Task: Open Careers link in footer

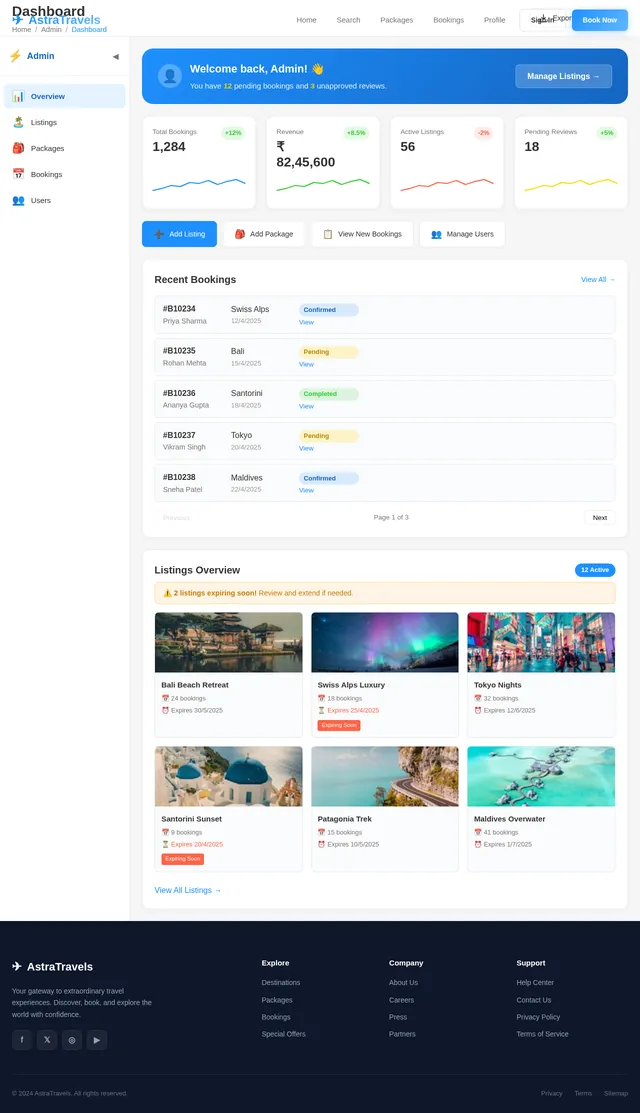Action: (x=402, y=1000)
